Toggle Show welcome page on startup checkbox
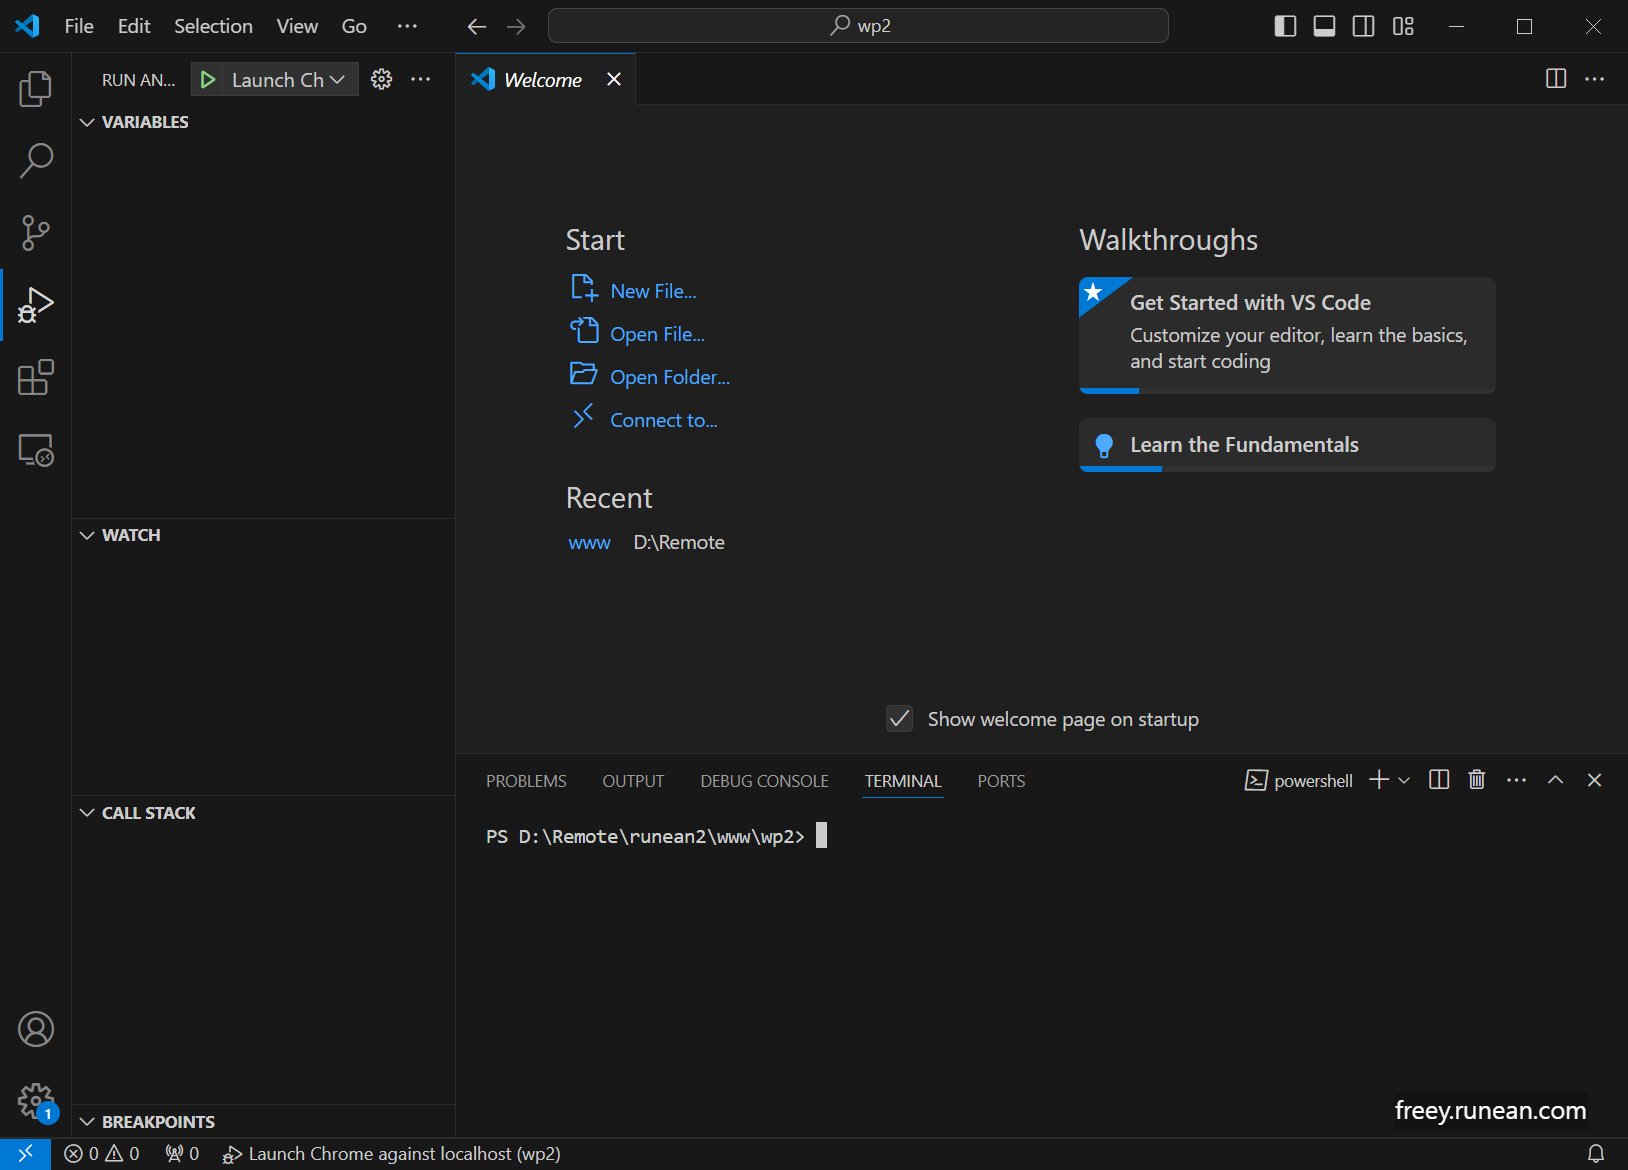 click(900, 719)
